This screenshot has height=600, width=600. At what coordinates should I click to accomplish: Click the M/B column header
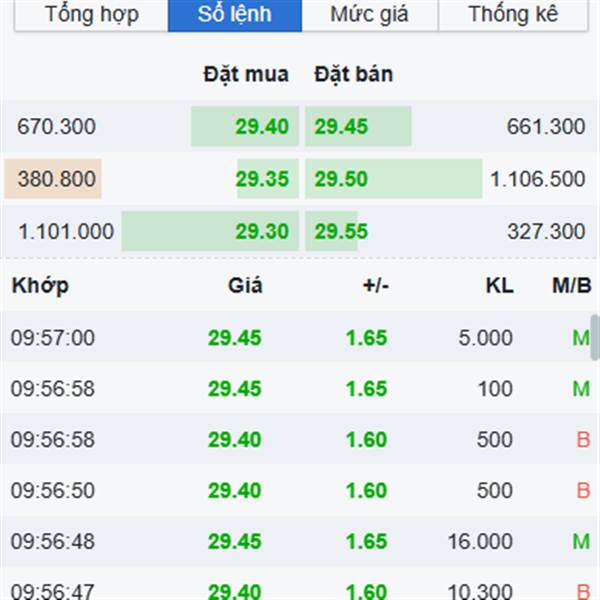tap(572, 286)
